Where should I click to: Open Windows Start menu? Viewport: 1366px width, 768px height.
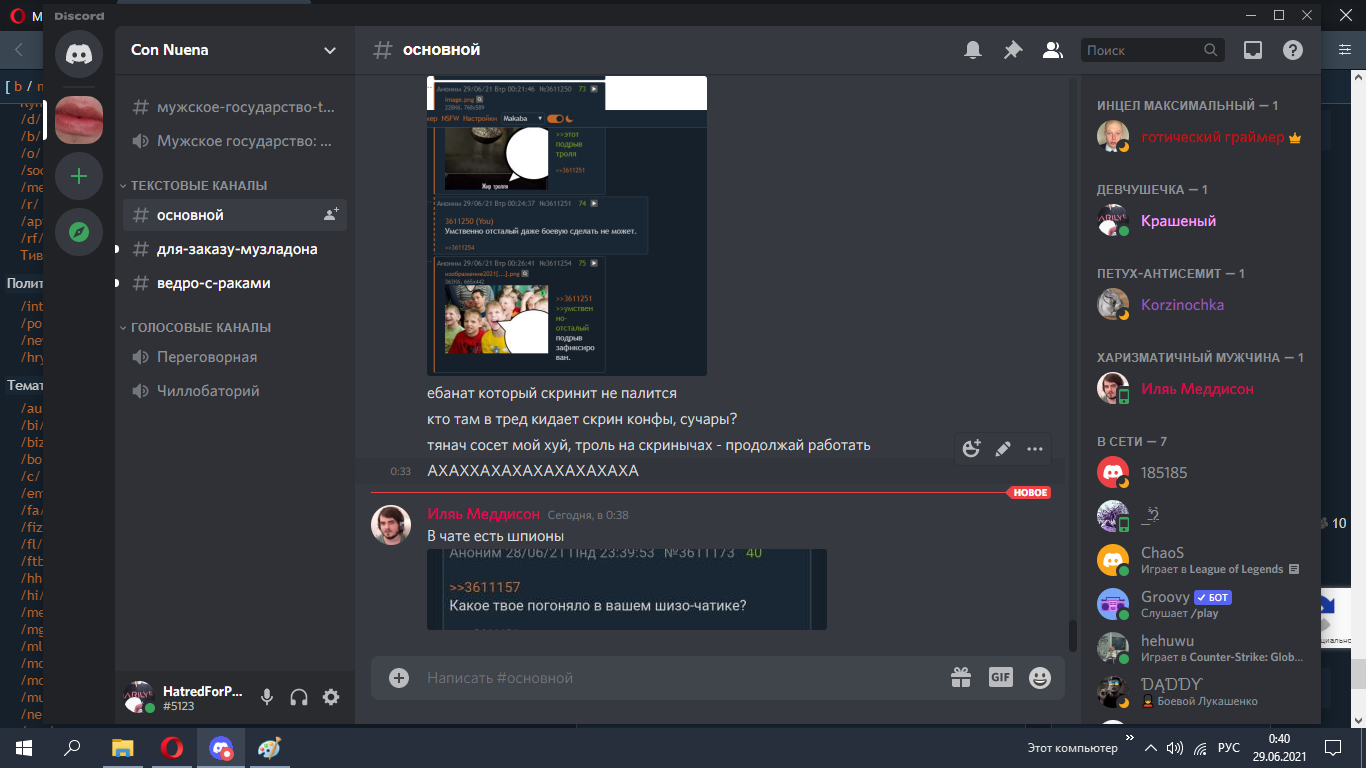(x=23, y=748)
